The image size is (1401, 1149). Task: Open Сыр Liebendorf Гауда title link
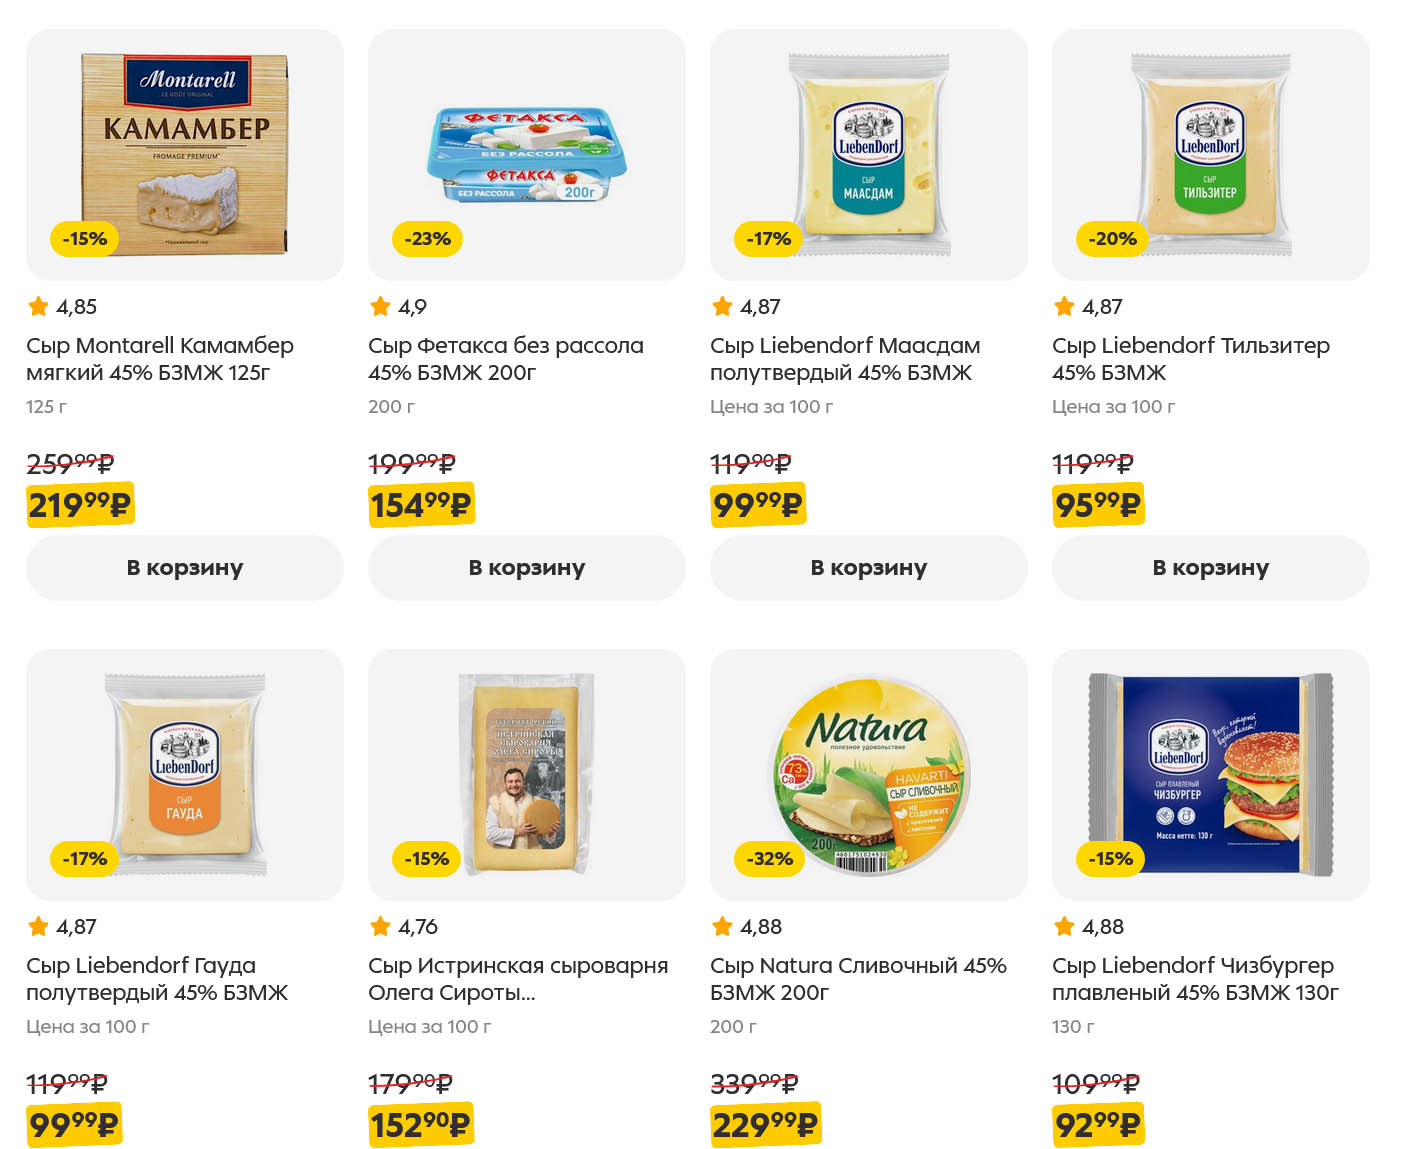click(x=157, y=979)
